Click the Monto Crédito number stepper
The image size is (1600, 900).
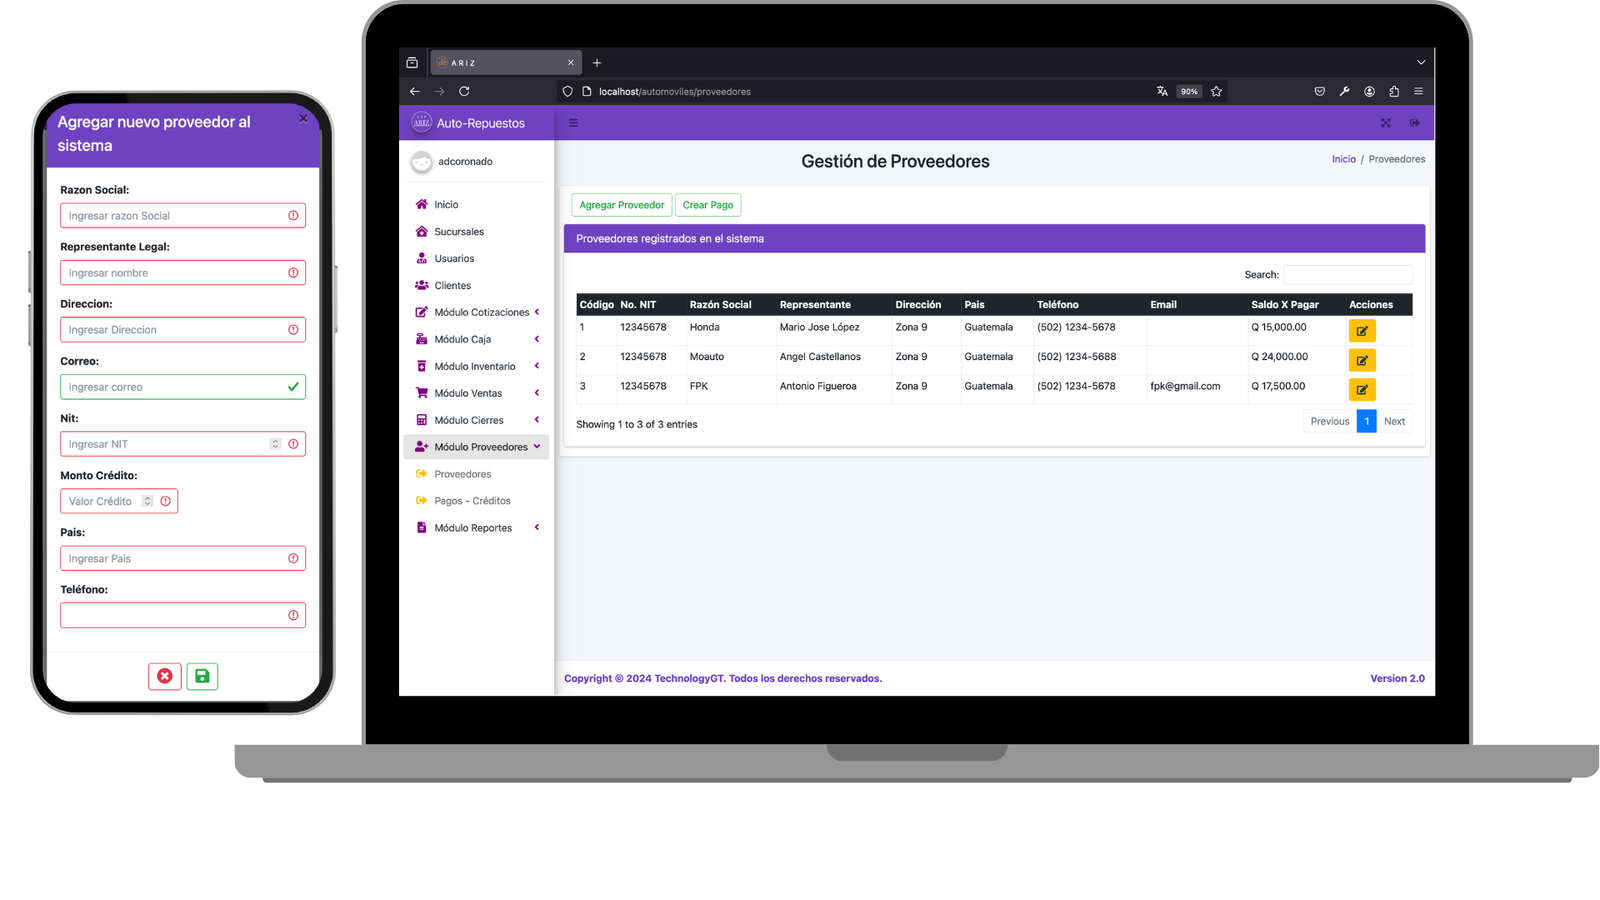pyautogui.click(x=147, y=501)
